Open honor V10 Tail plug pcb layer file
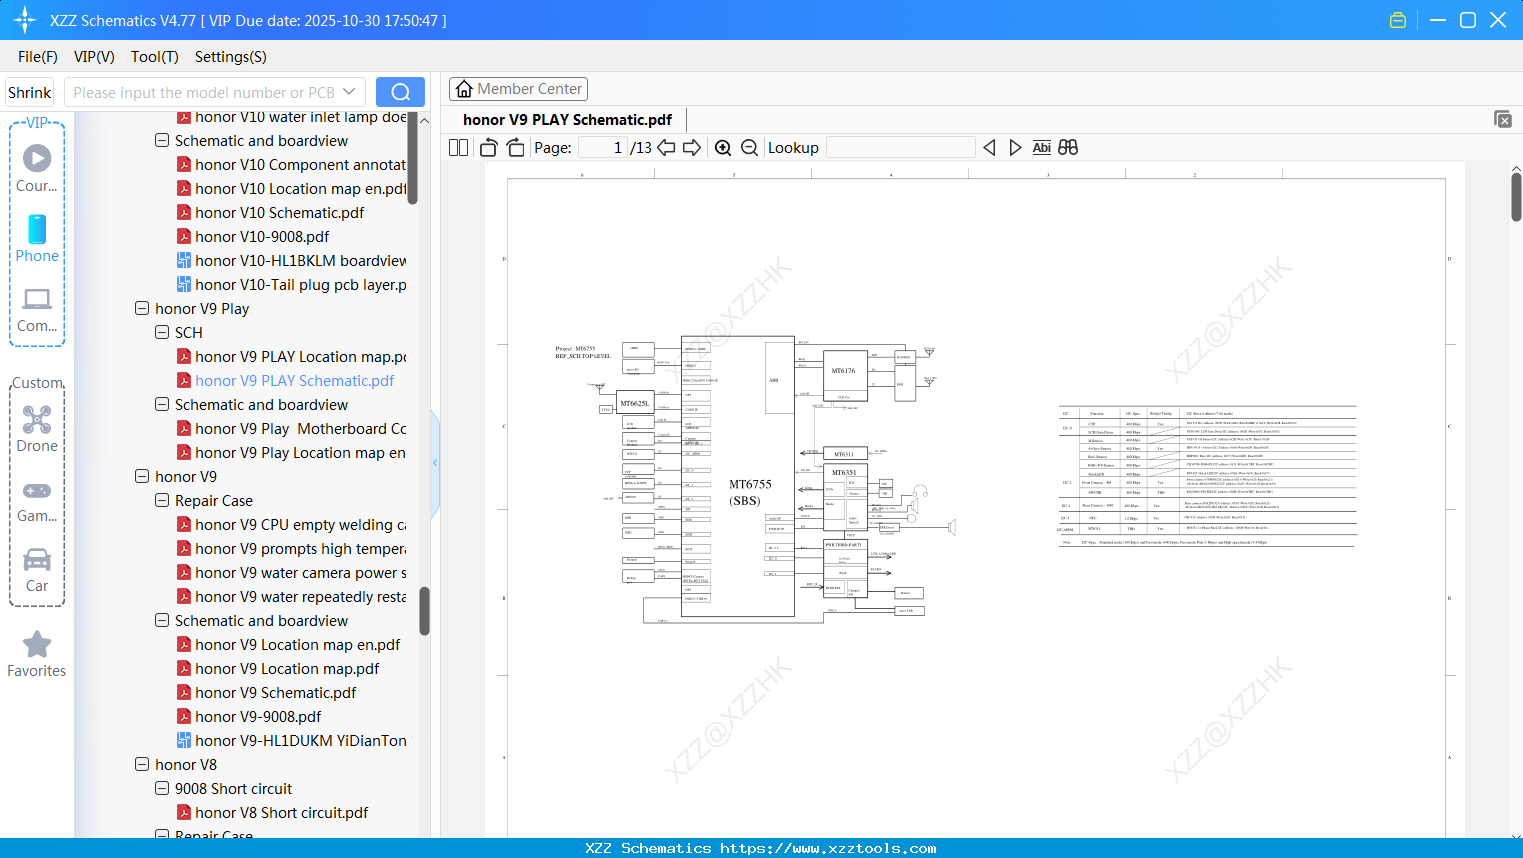This screenshot has height=858, width=1523. pyautogui.click(x=291, y=285)
